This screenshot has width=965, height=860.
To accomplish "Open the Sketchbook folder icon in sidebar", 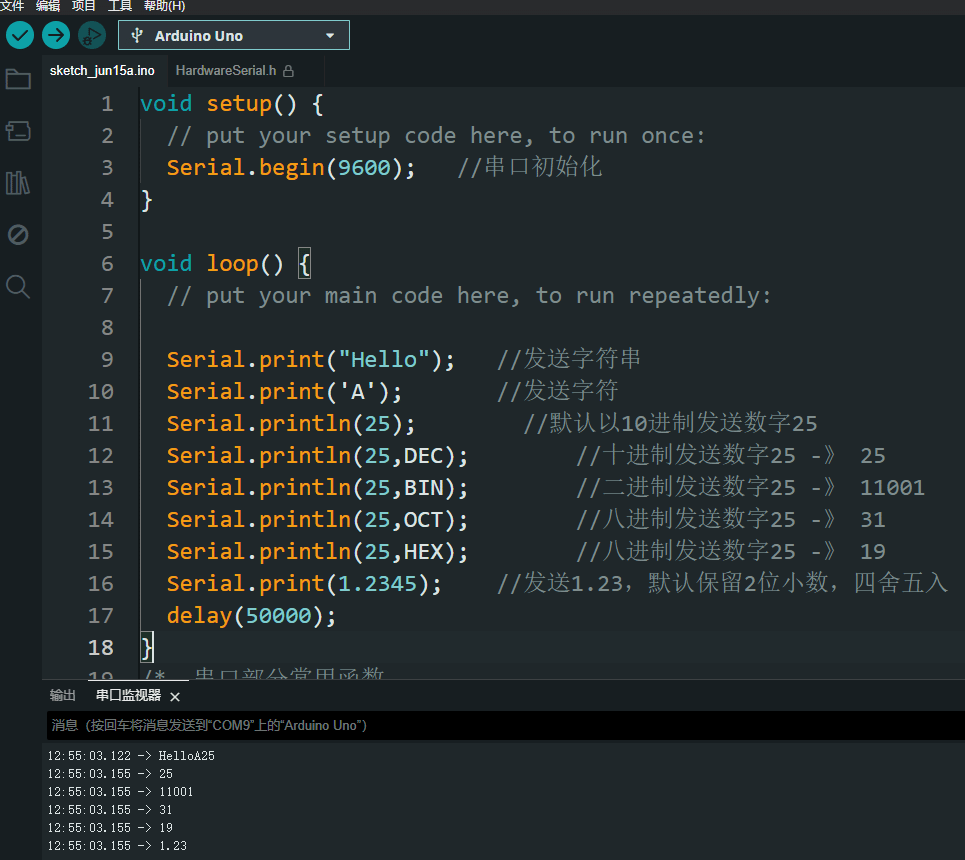I will coord(18,80).
